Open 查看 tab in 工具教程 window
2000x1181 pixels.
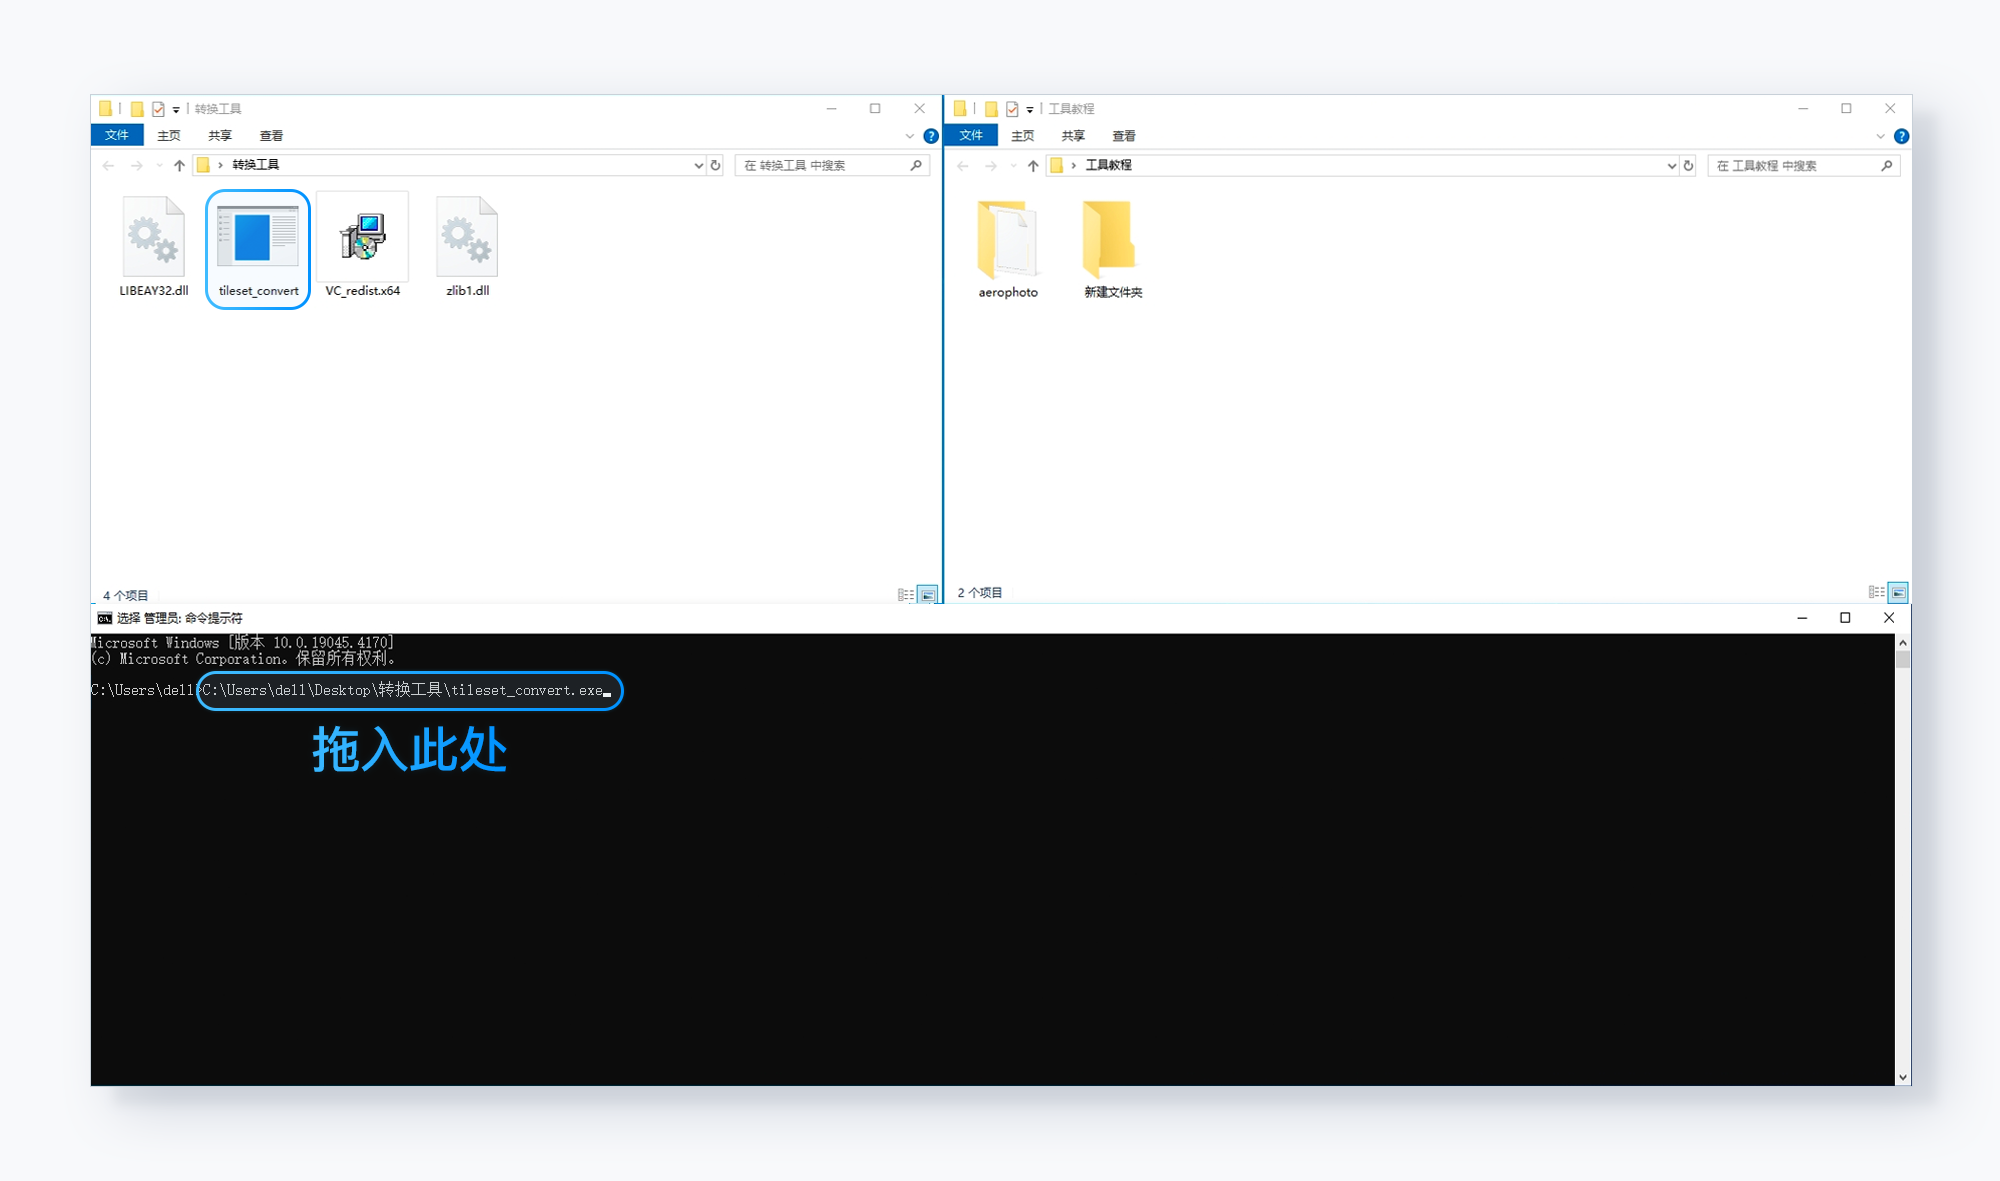pos(1124,135)
